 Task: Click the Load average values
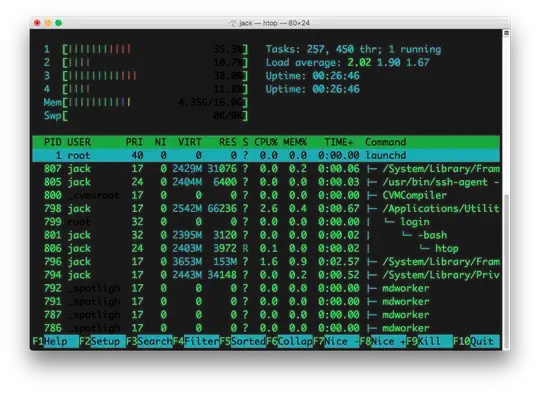click(388, 62)
